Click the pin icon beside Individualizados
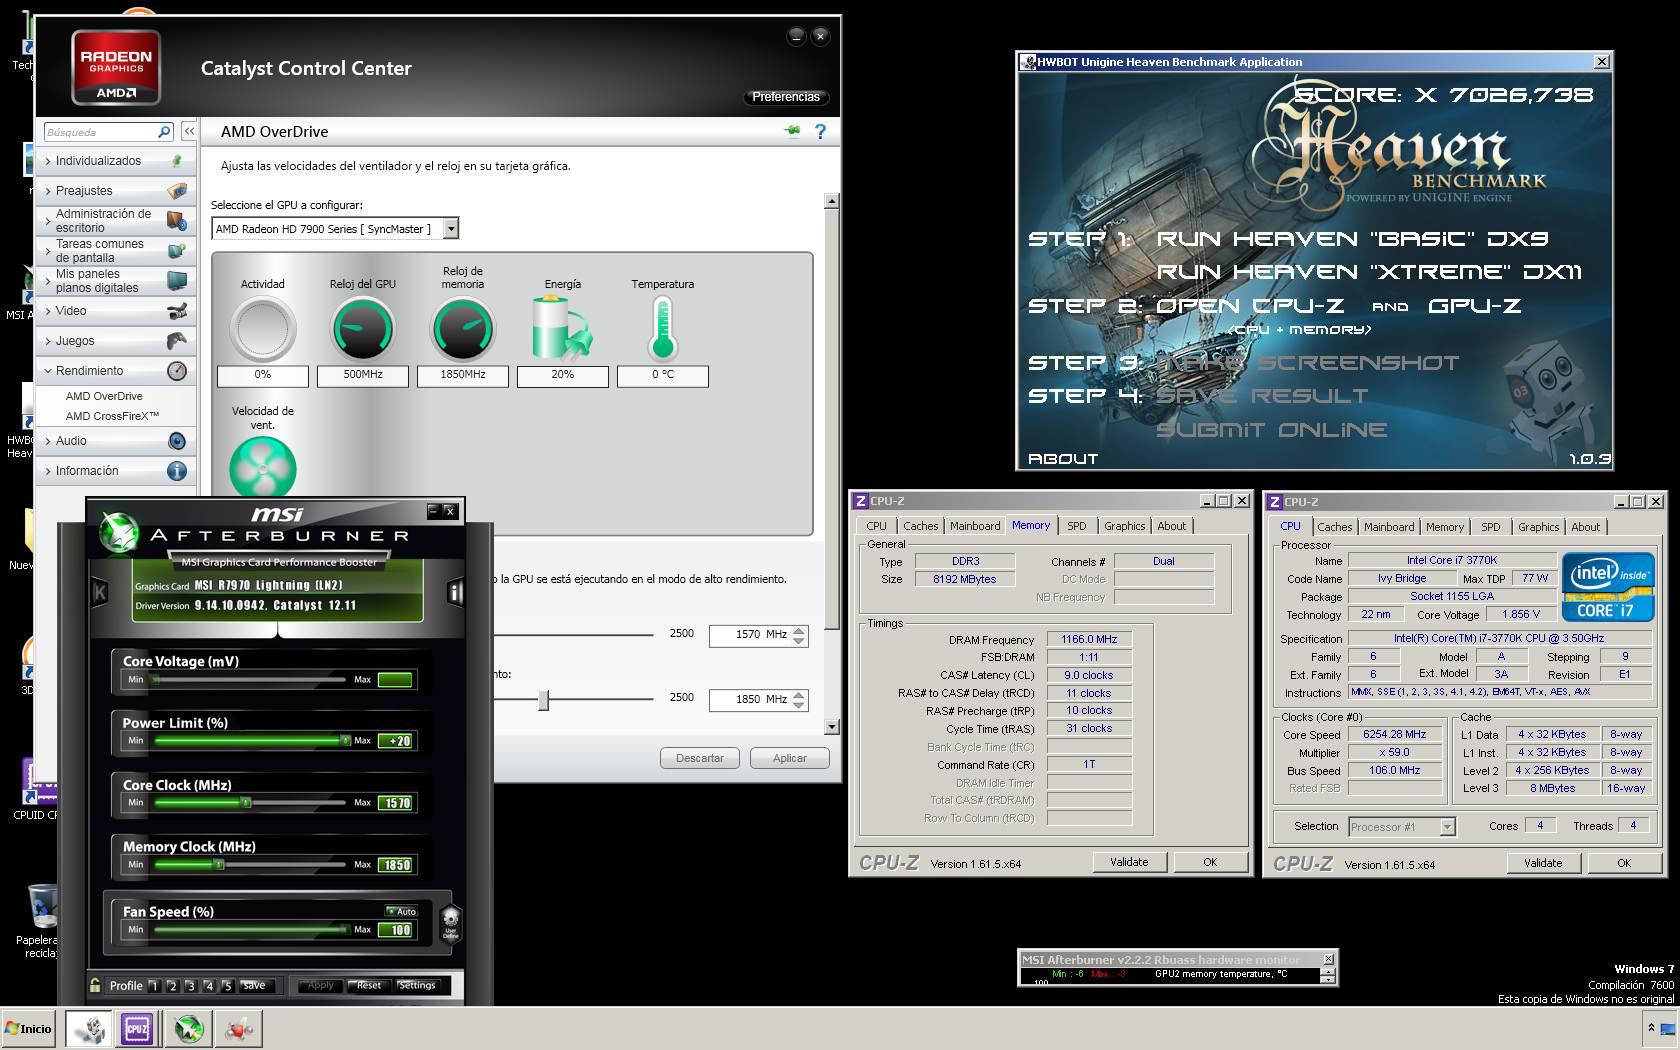 [x=177, y=161]
